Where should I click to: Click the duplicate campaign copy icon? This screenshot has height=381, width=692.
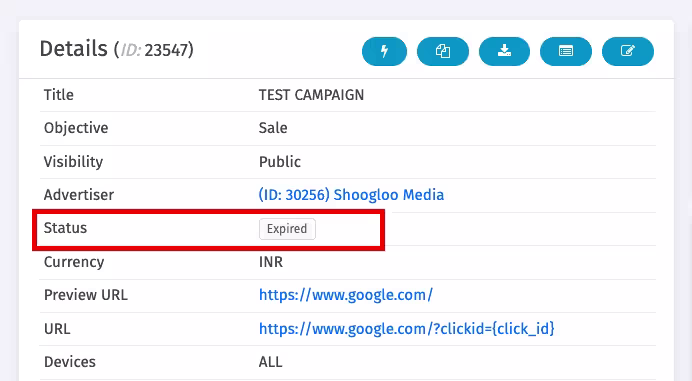pos(443,51)
